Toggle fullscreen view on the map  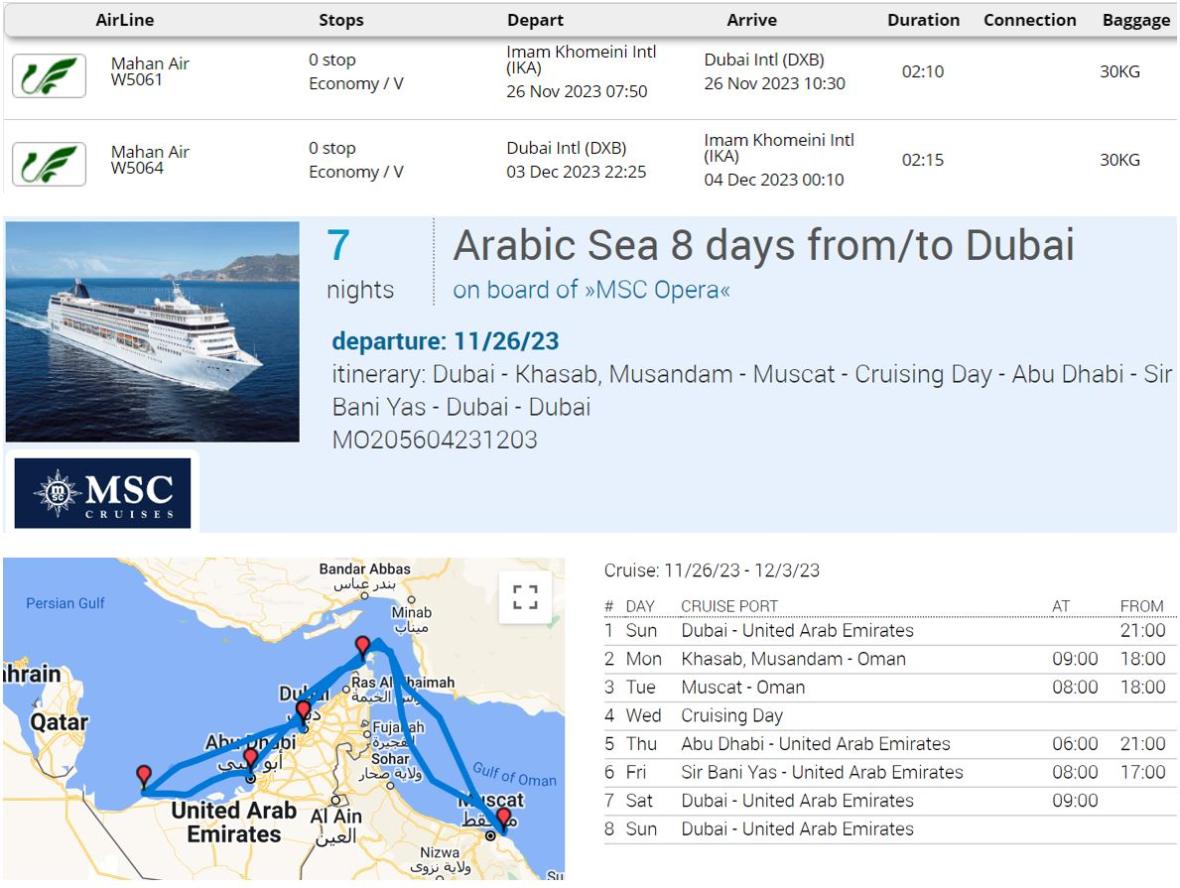coord(525,597)
